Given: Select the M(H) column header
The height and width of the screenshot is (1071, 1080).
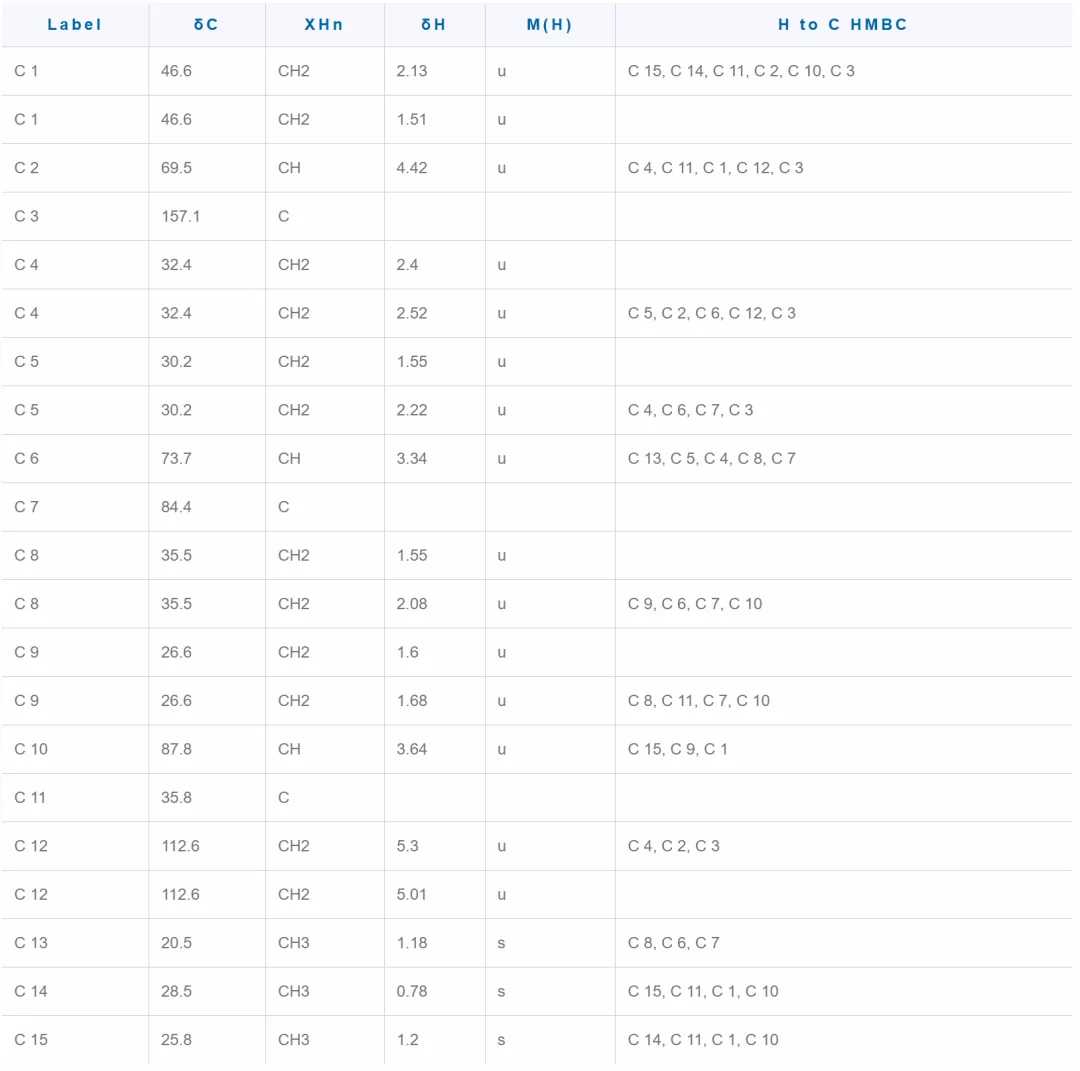Looking at the screenshot, I should (x=550, y=25).
